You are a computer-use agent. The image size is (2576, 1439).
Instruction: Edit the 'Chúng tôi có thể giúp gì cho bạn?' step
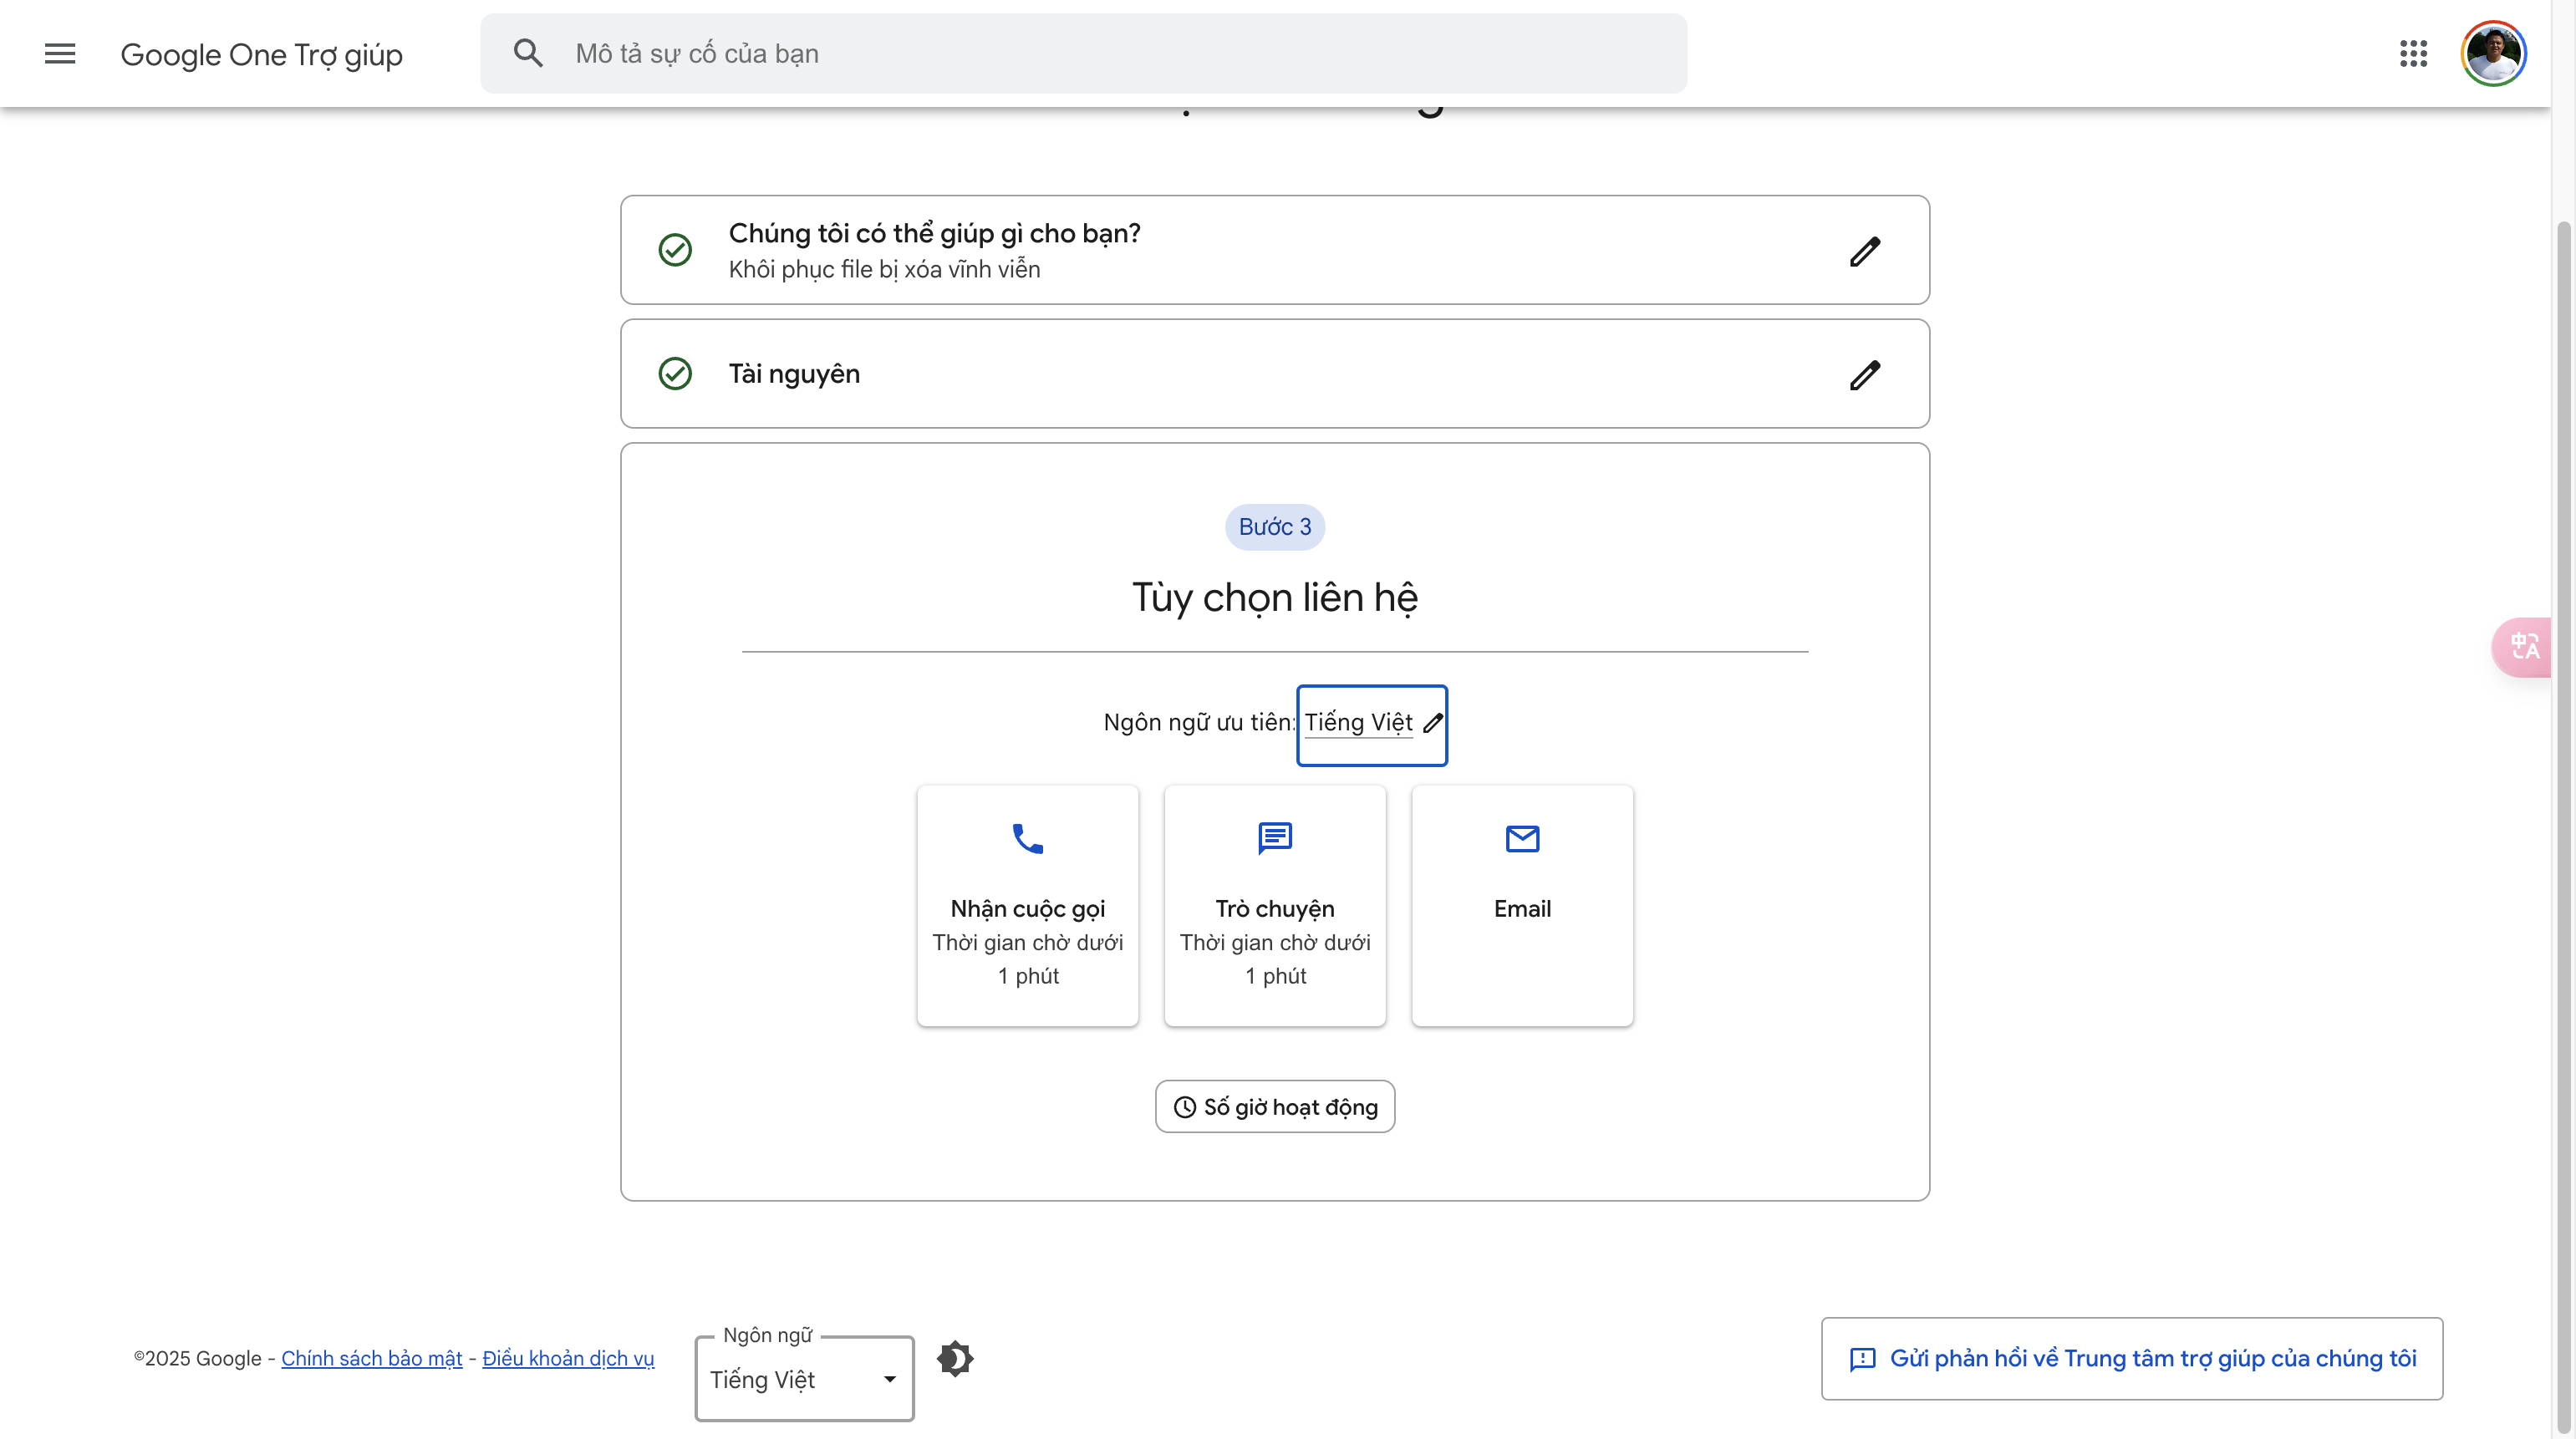click(x=1864, y=251)
